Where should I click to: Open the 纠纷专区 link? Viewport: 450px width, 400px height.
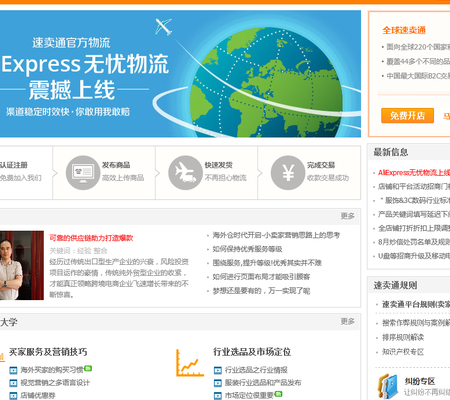pos(420,381)
